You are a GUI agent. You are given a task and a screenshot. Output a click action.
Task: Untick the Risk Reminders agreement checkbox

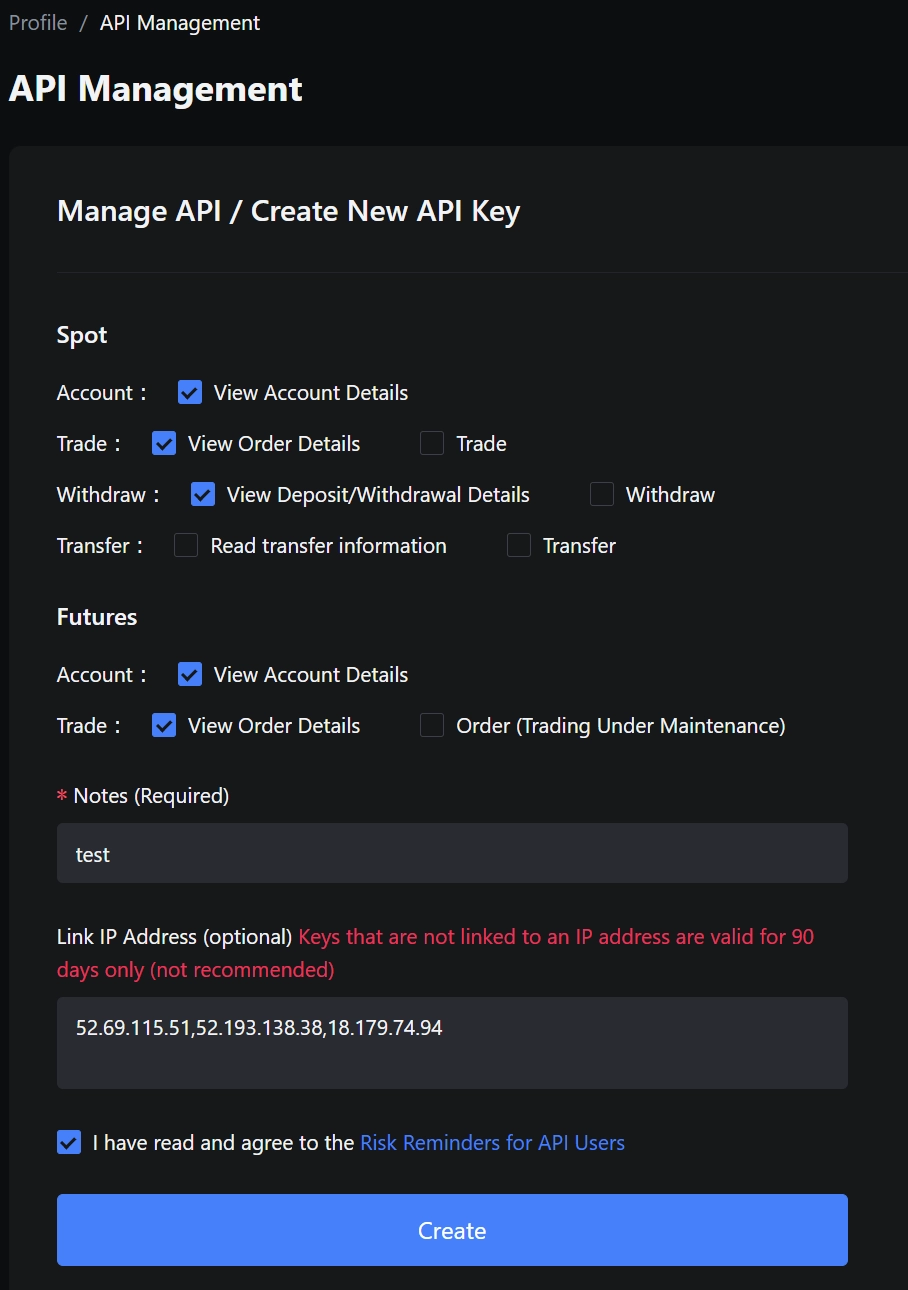pyautogui.click(x=69, y=1143)
